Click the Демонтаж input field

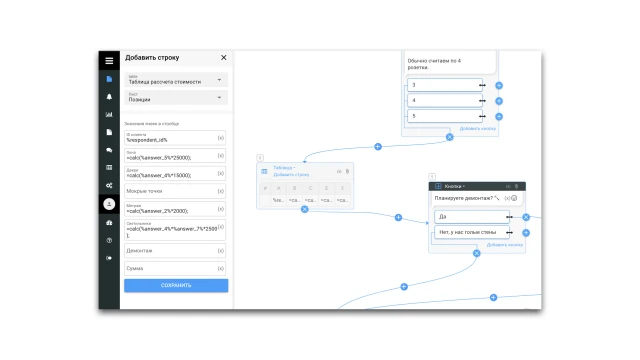coord(175,251)
